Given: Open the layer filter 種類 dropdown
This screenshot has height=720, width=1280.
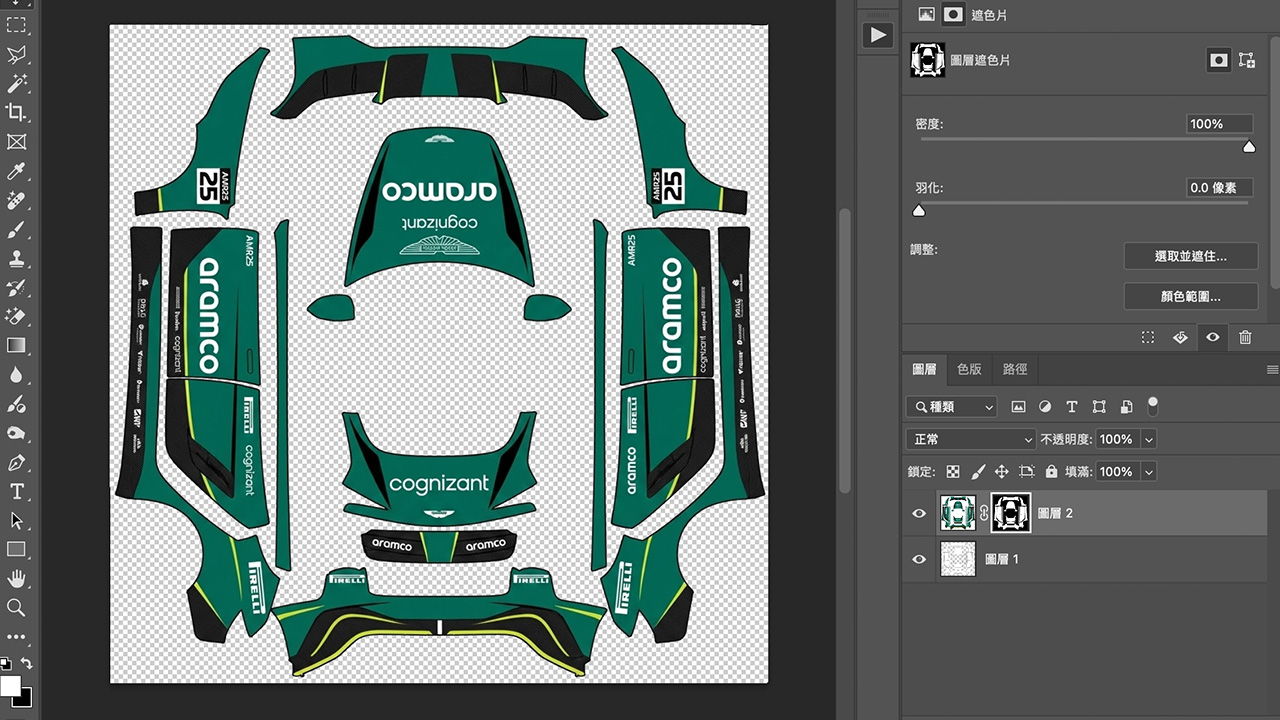Looking at the screenshot, I should pyautogui.click(x=952, y=407).
